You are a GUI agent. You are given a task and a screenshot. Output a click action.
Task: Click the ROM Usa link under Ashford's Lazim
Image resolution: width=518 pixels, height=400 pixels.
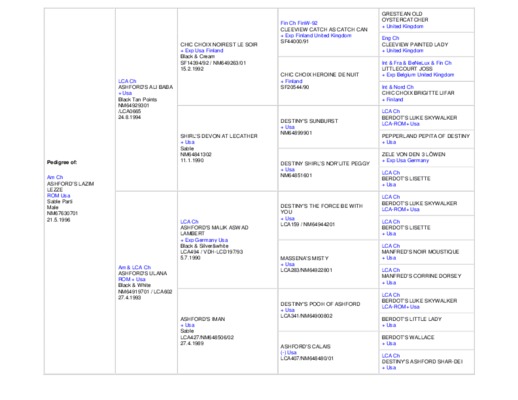(x=58, y=196)
